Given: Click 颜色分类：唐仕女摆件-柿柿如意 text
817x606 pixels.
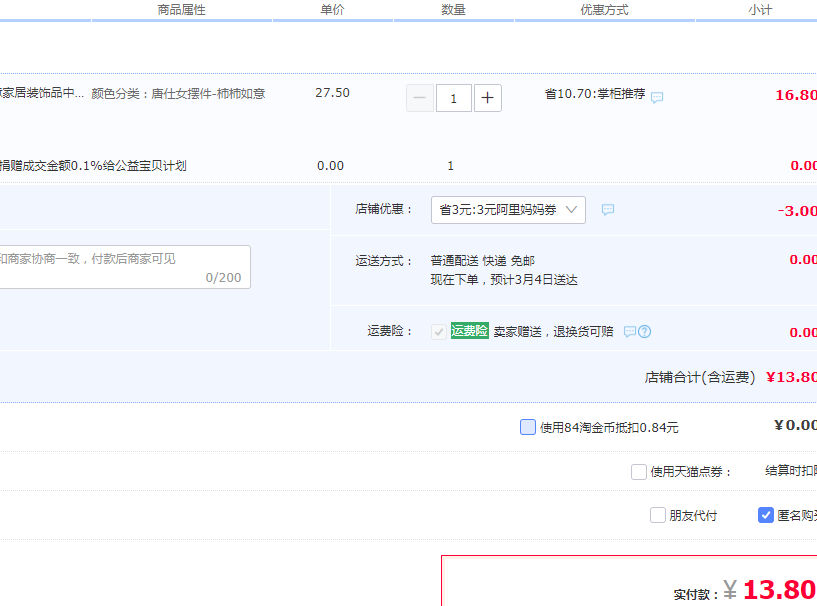Looking at the screenshot, I should (178, 94).
